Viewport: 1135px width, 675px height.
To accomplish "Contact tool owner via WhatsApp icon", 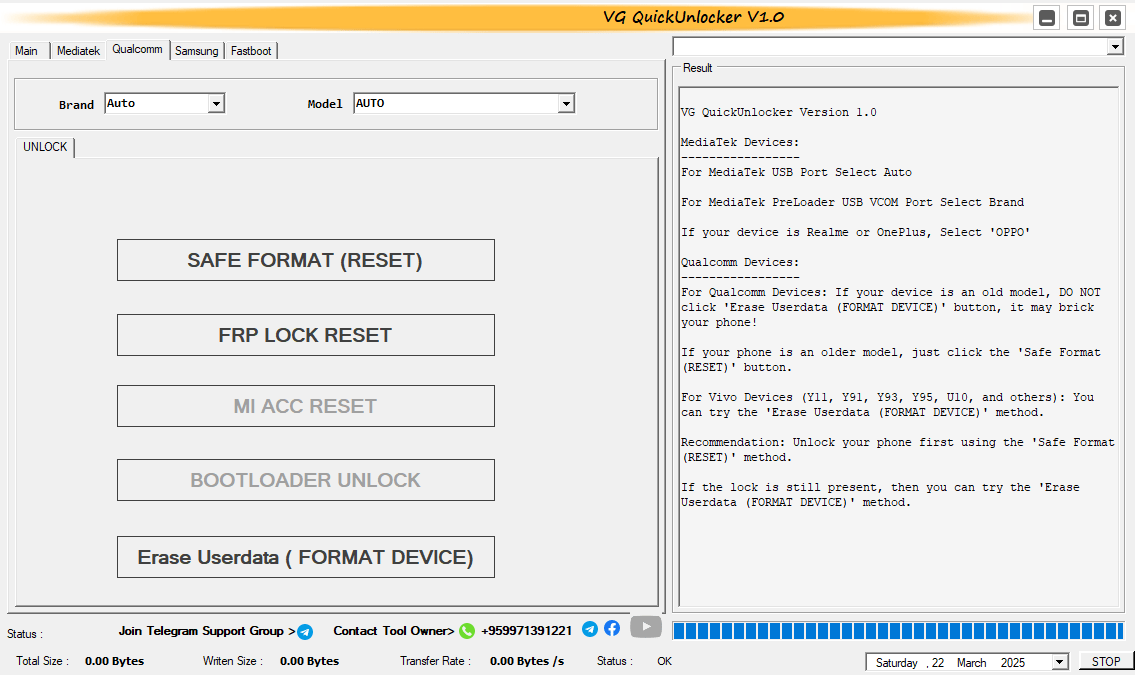I will tap(465, 631).
